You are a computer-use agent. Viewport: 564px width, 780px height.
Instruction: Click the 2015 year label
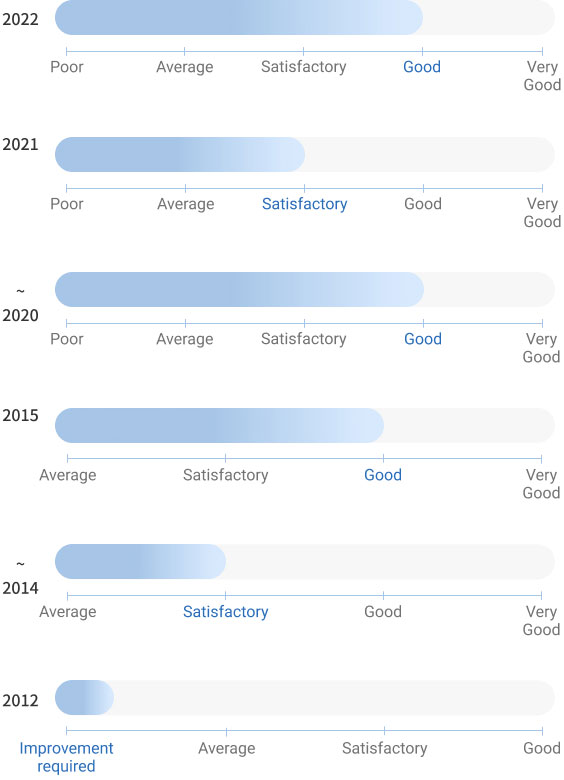click(20, 415)
